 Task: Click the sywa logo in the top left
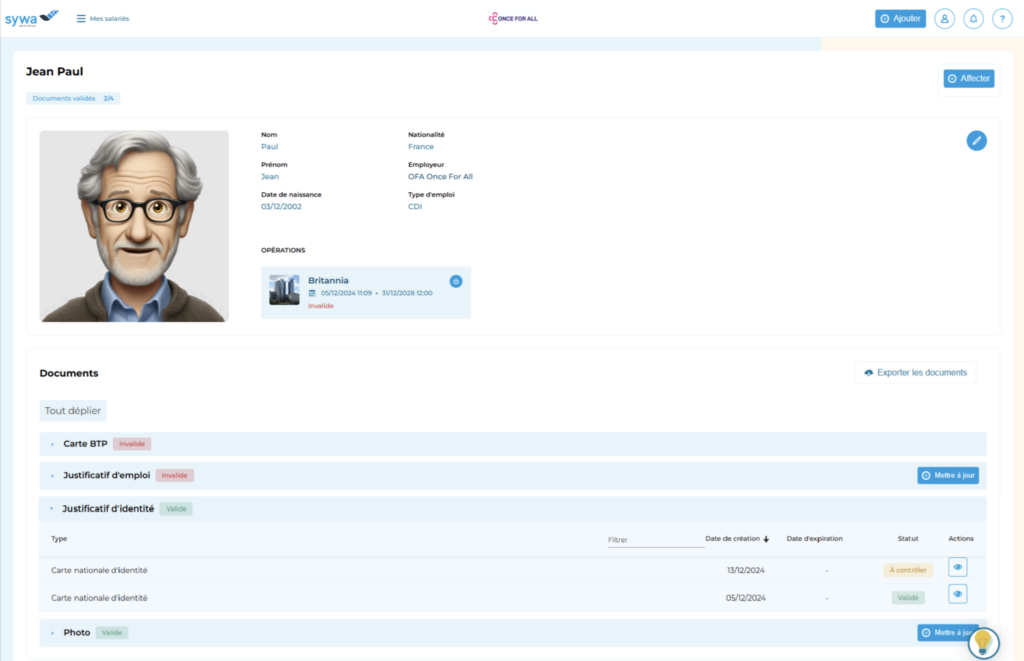[x=30, y=17]
